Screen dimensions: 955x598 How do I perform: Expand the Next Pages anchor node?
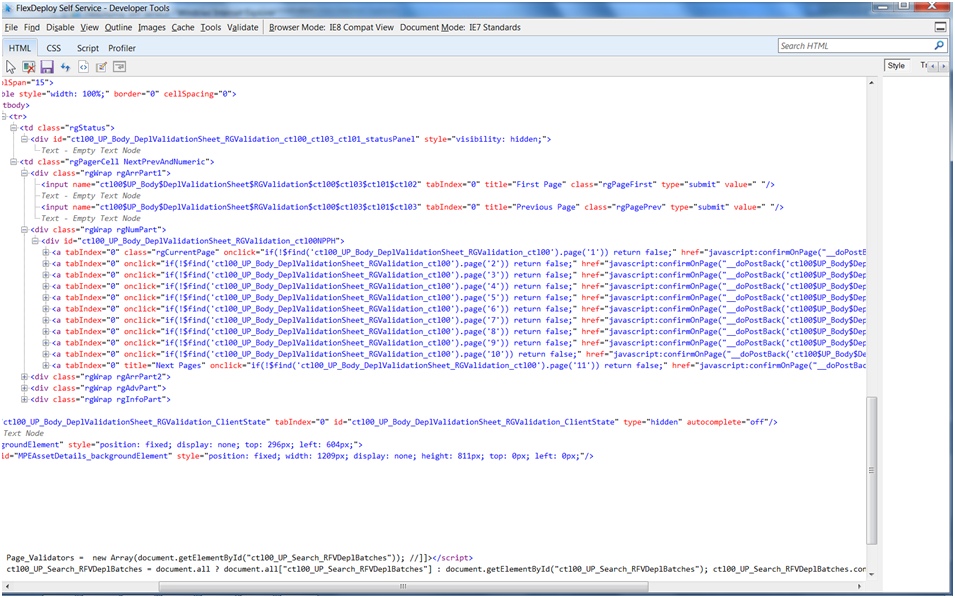click(46, 365)
